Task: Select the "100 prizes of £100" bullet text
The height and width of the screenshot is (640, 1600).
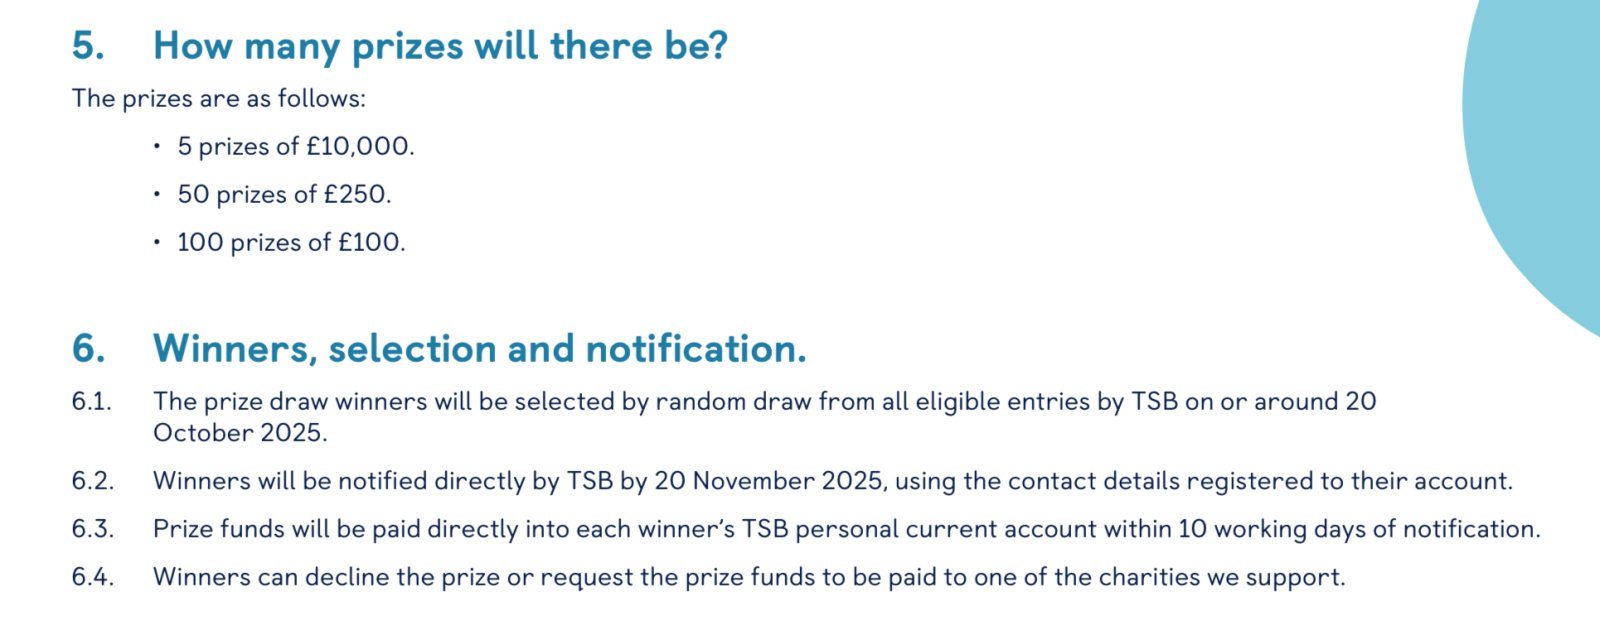Action: click(291, 242)
